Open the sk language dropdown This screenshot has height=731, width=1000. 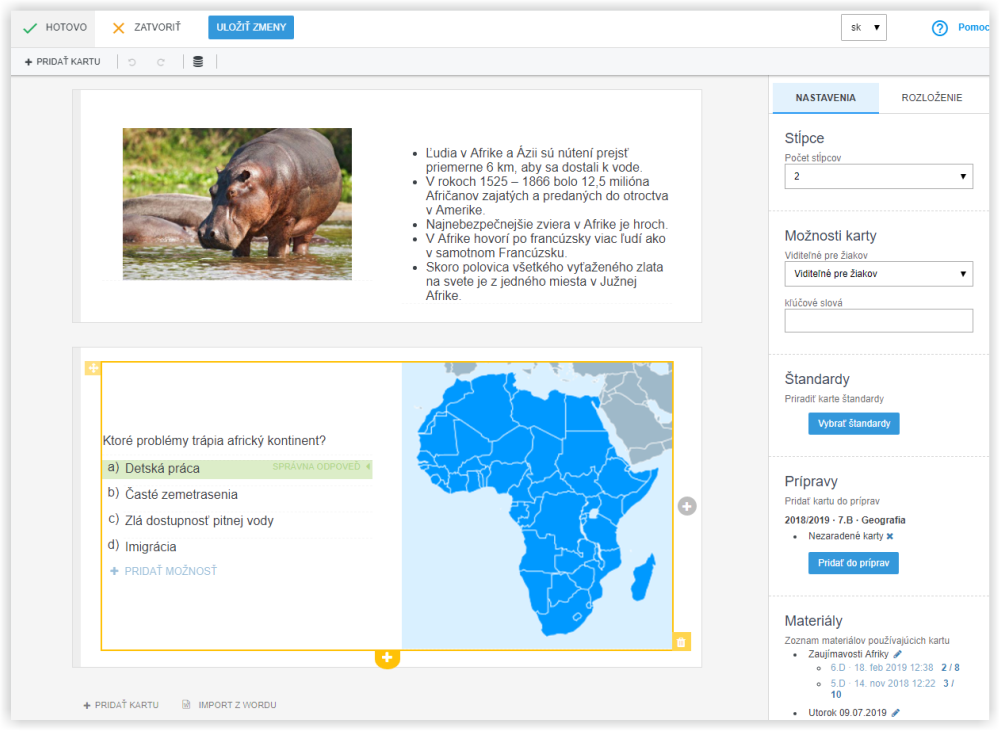(x=864, y=27)
